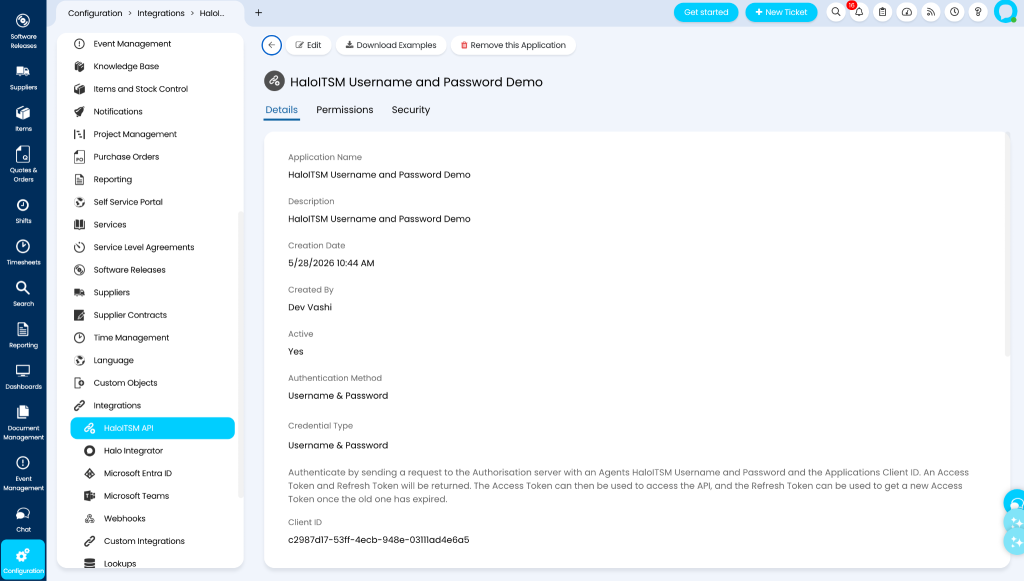
Task: Open Software Releases in the left navigation bar
Action: pyautogui.click(x=23, y=31)
